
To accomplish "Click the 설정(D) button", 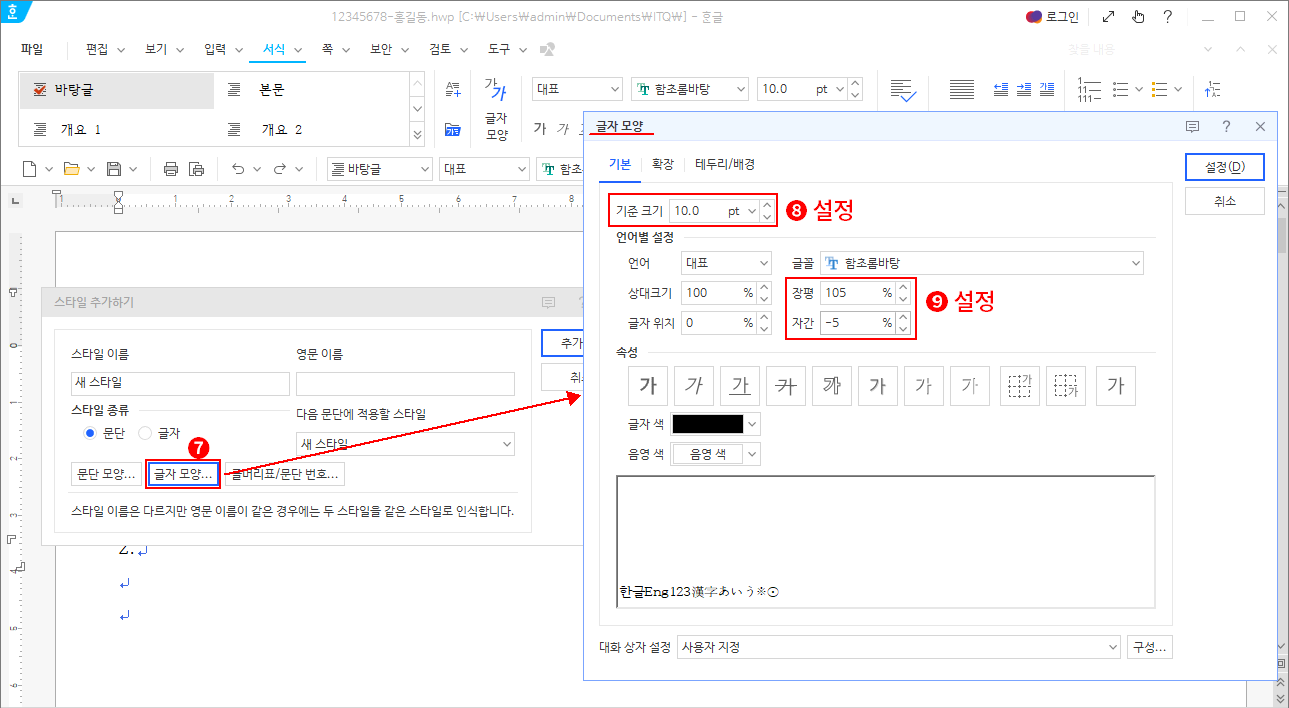I will point(1224,166).
